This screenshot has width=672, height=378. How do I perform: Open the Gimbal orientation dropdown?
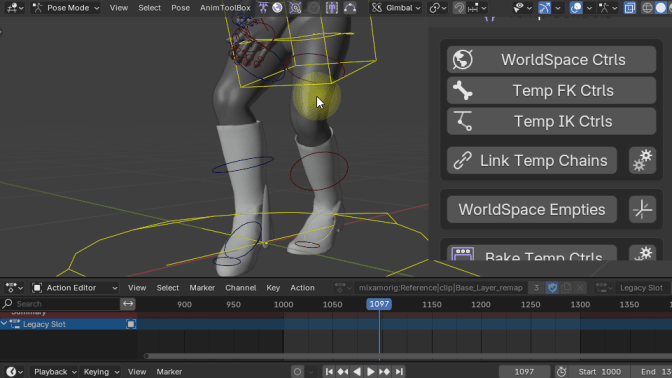coord(396,8)
